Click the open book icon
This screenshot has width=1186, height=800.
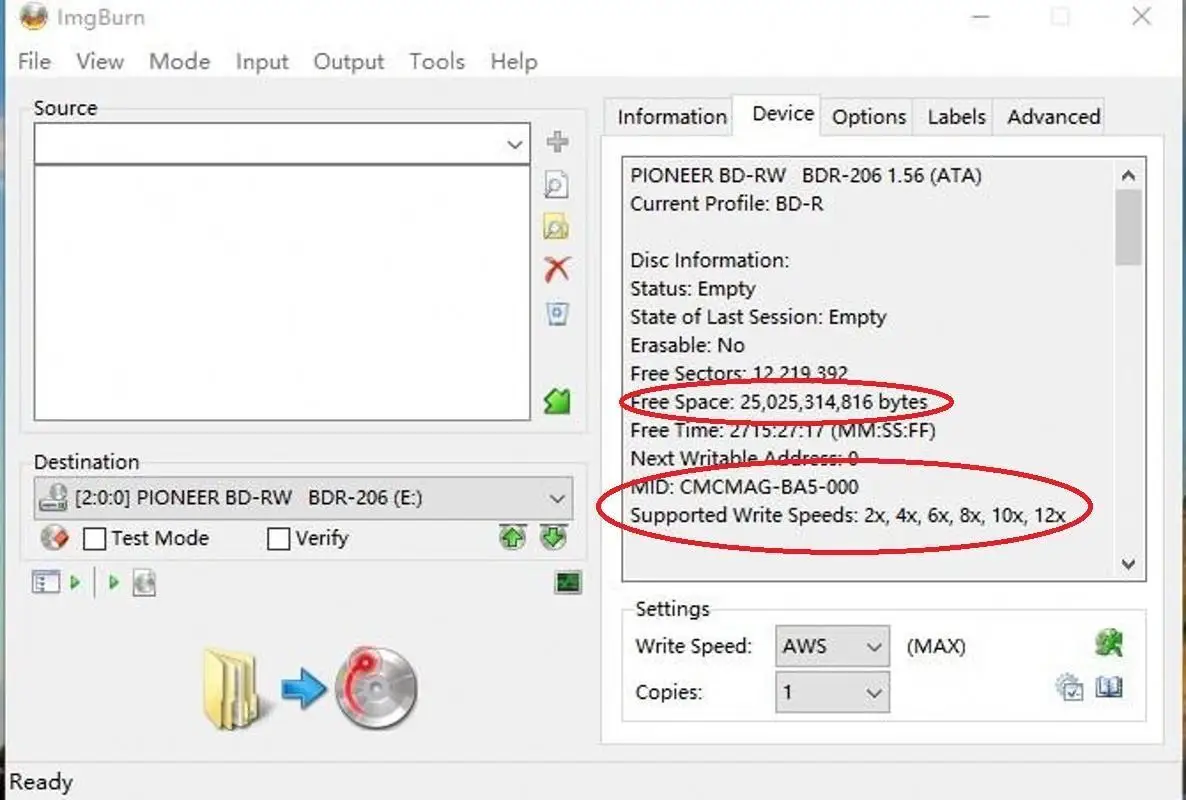1109,687
